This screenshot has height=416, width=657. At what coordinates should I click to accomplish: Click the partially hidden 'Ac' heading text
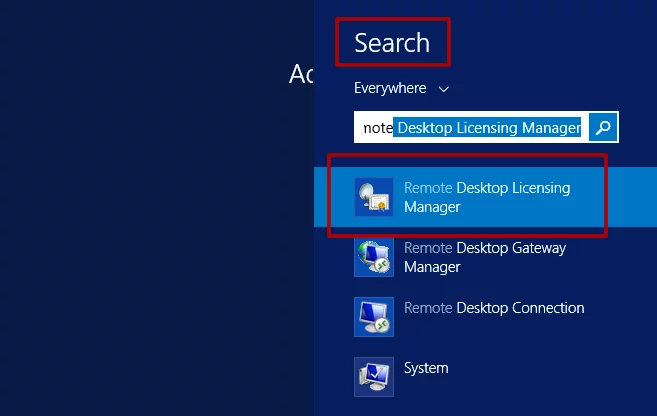(301, 73)
